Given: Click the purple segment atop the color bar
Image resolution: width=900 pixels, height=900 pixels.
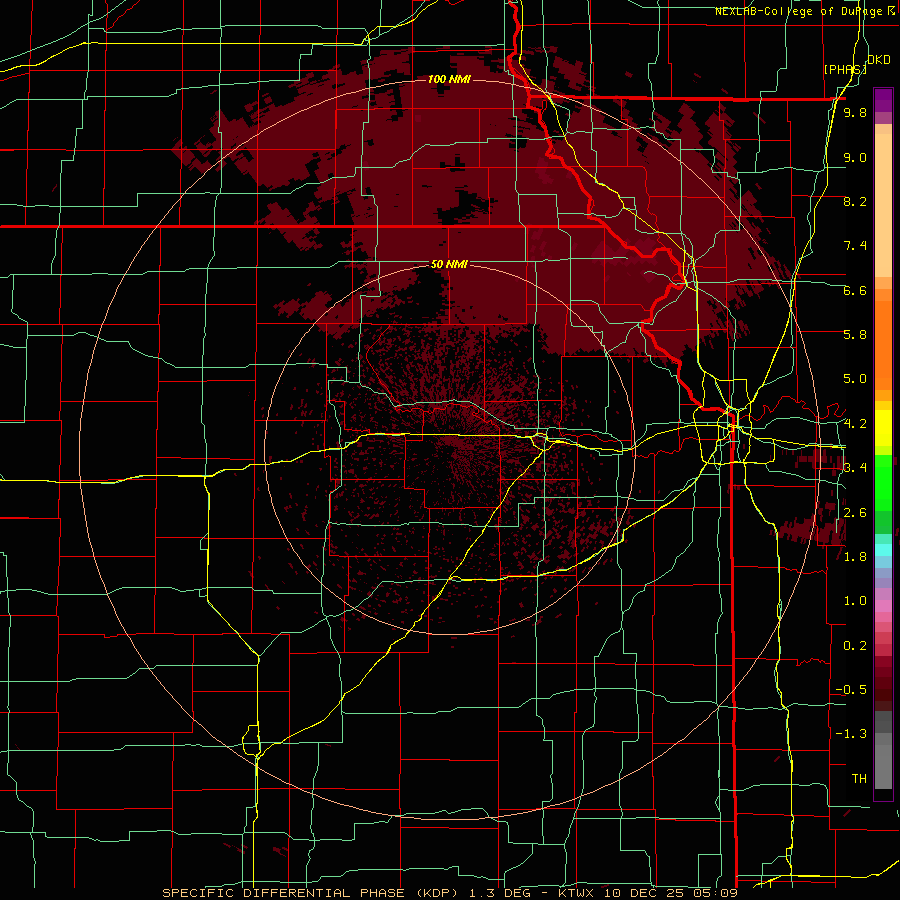Looking at the screenshot, I should 883,100.
